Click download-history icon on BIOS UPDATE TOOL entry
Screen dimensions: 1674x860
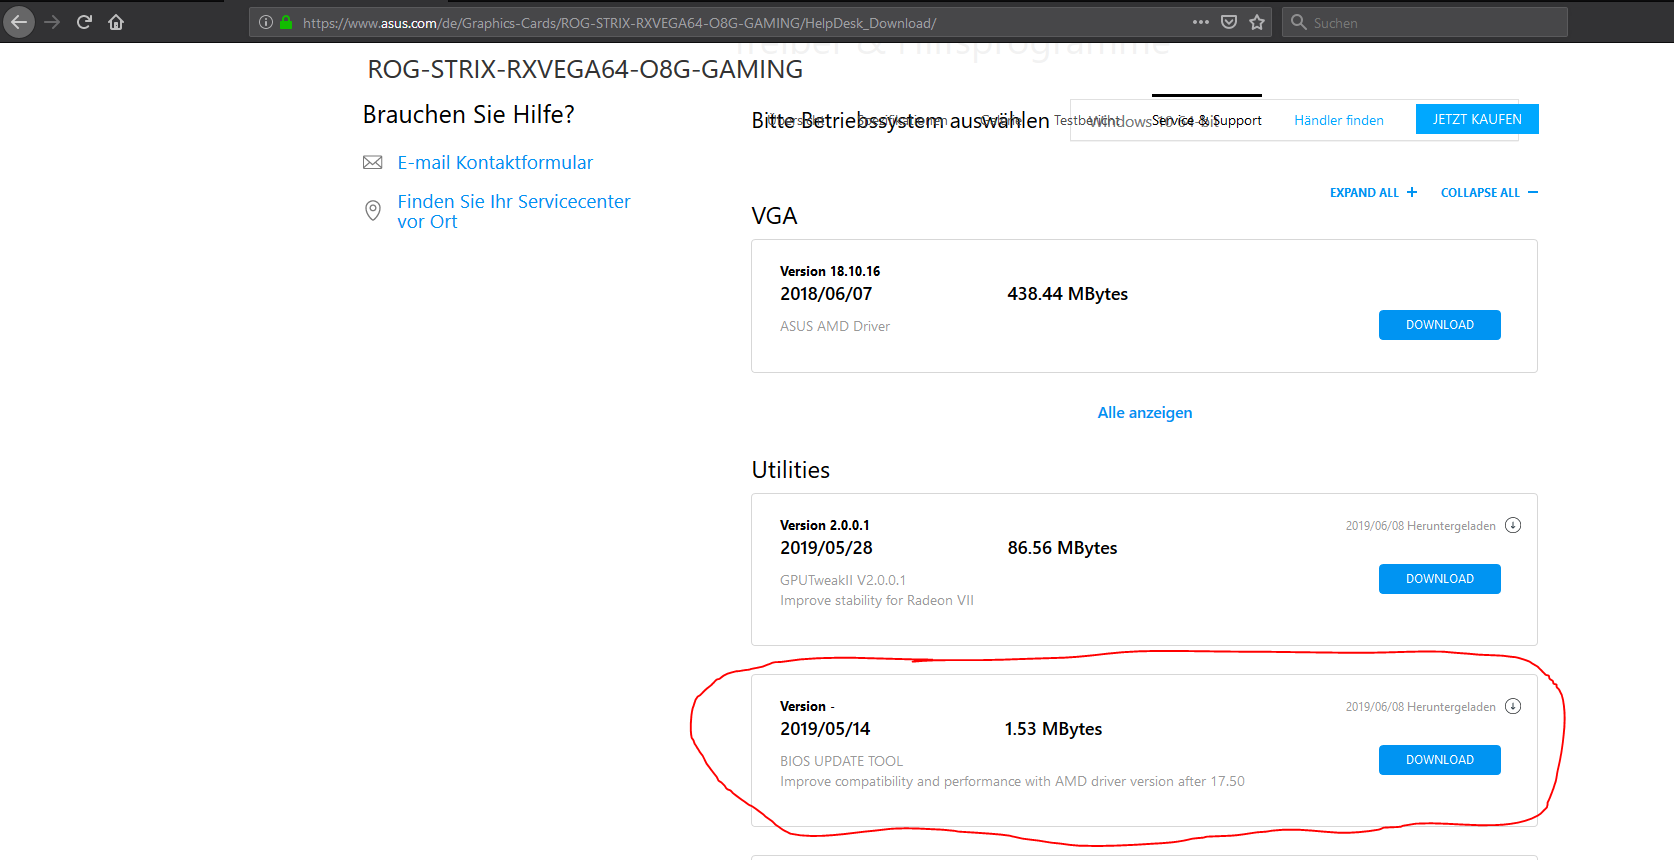(1513, 706)
